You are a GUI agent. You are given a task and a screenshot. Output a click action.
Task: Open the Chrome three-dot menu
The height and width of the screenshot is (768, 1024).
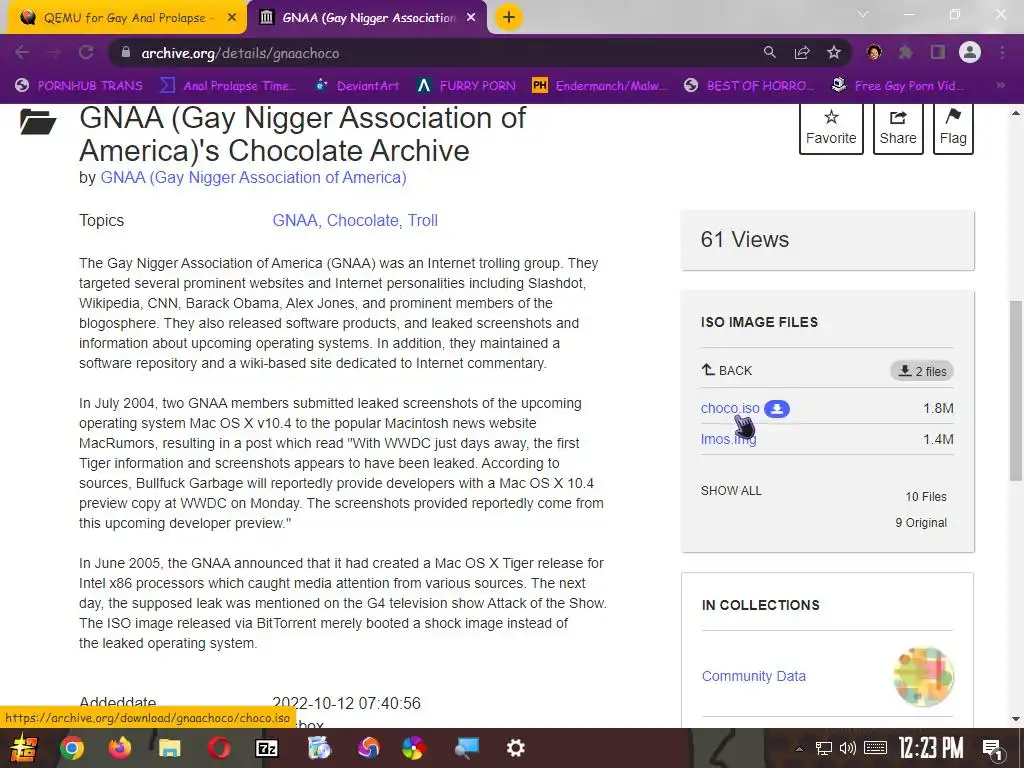pyautogui.click(x=1002, y=53)
